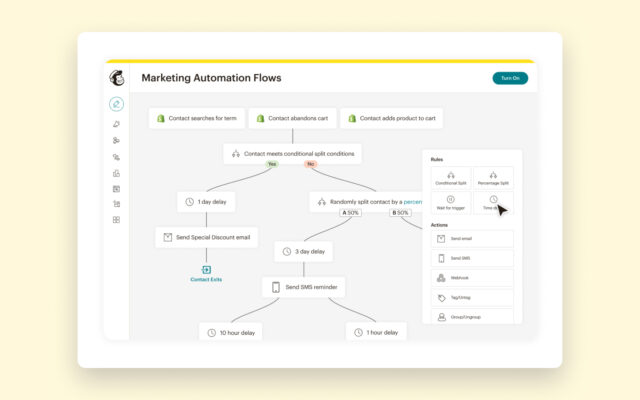Image resolution: width=640 pixels, height=400 pixels.
Task: Select the Contact searches for term trigger
Action: click(x=197, y=118)
